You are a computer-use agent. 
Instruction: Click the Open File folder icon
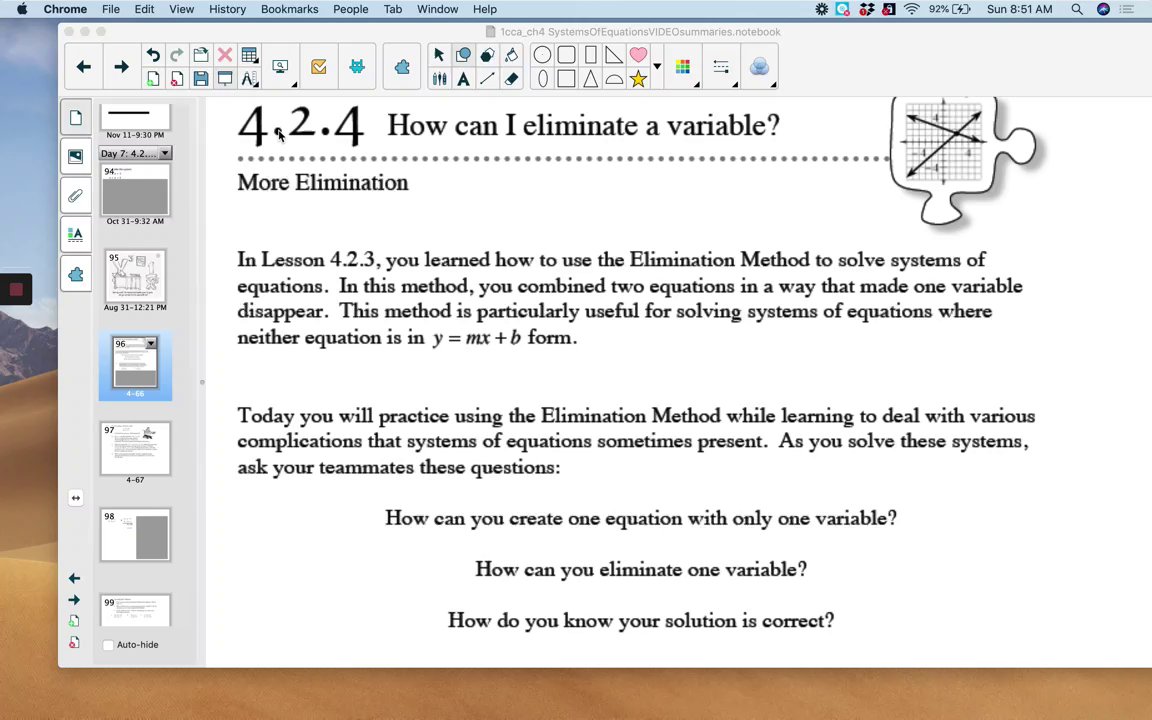201,55
